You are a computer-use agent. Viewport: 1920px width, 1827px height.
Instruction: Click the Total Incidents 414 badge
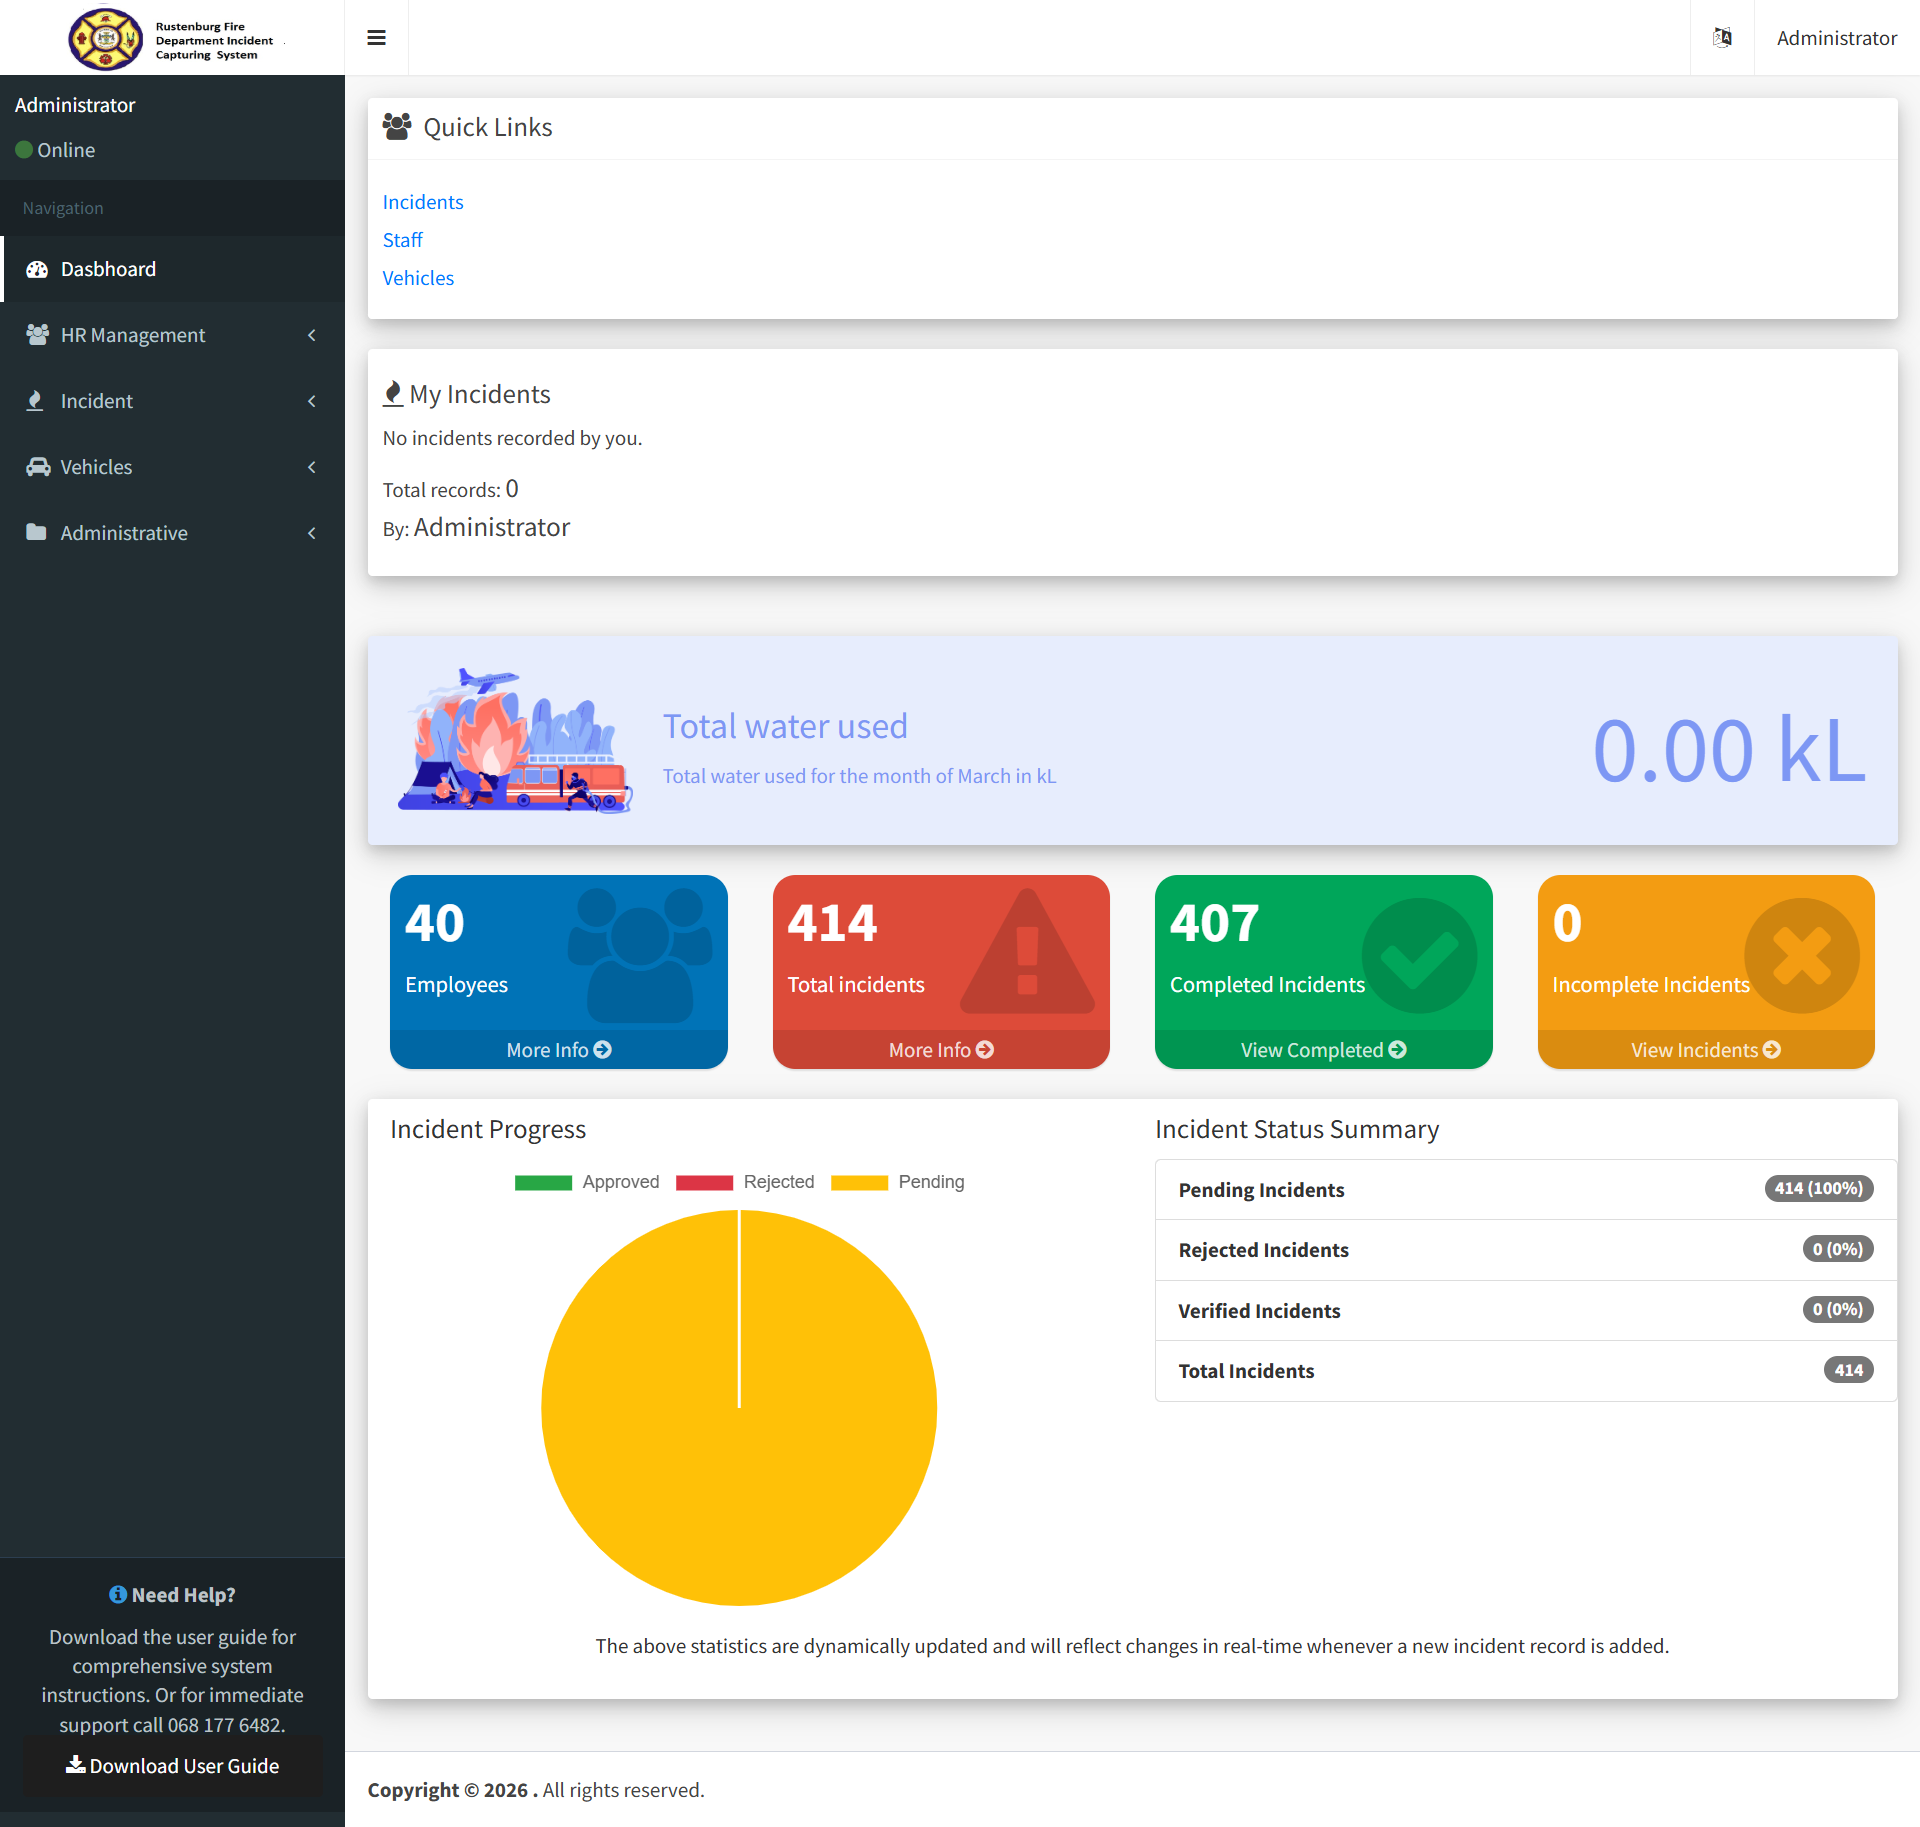click(x=1848, y=1370)
